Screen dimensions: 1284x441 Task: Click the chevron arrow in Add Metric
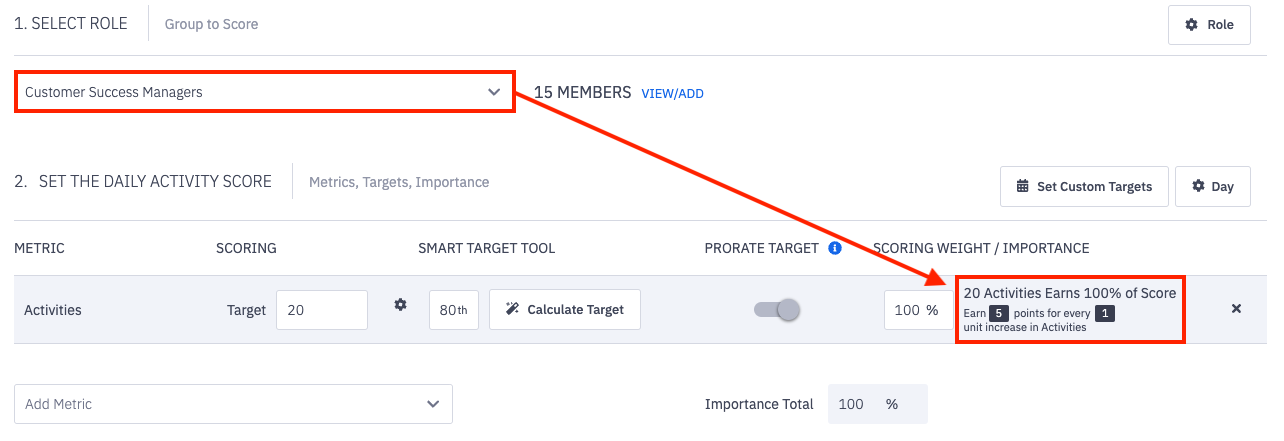click(433, 404)
